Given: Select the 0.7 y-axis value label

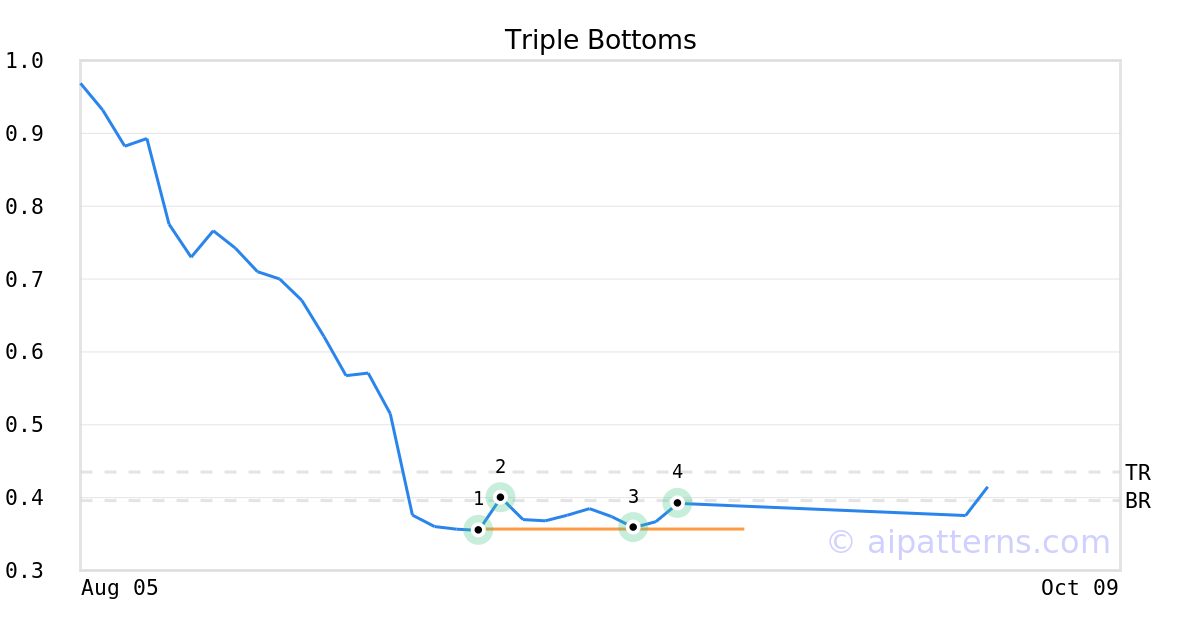Looking at the screenshot, I should 24,280.
